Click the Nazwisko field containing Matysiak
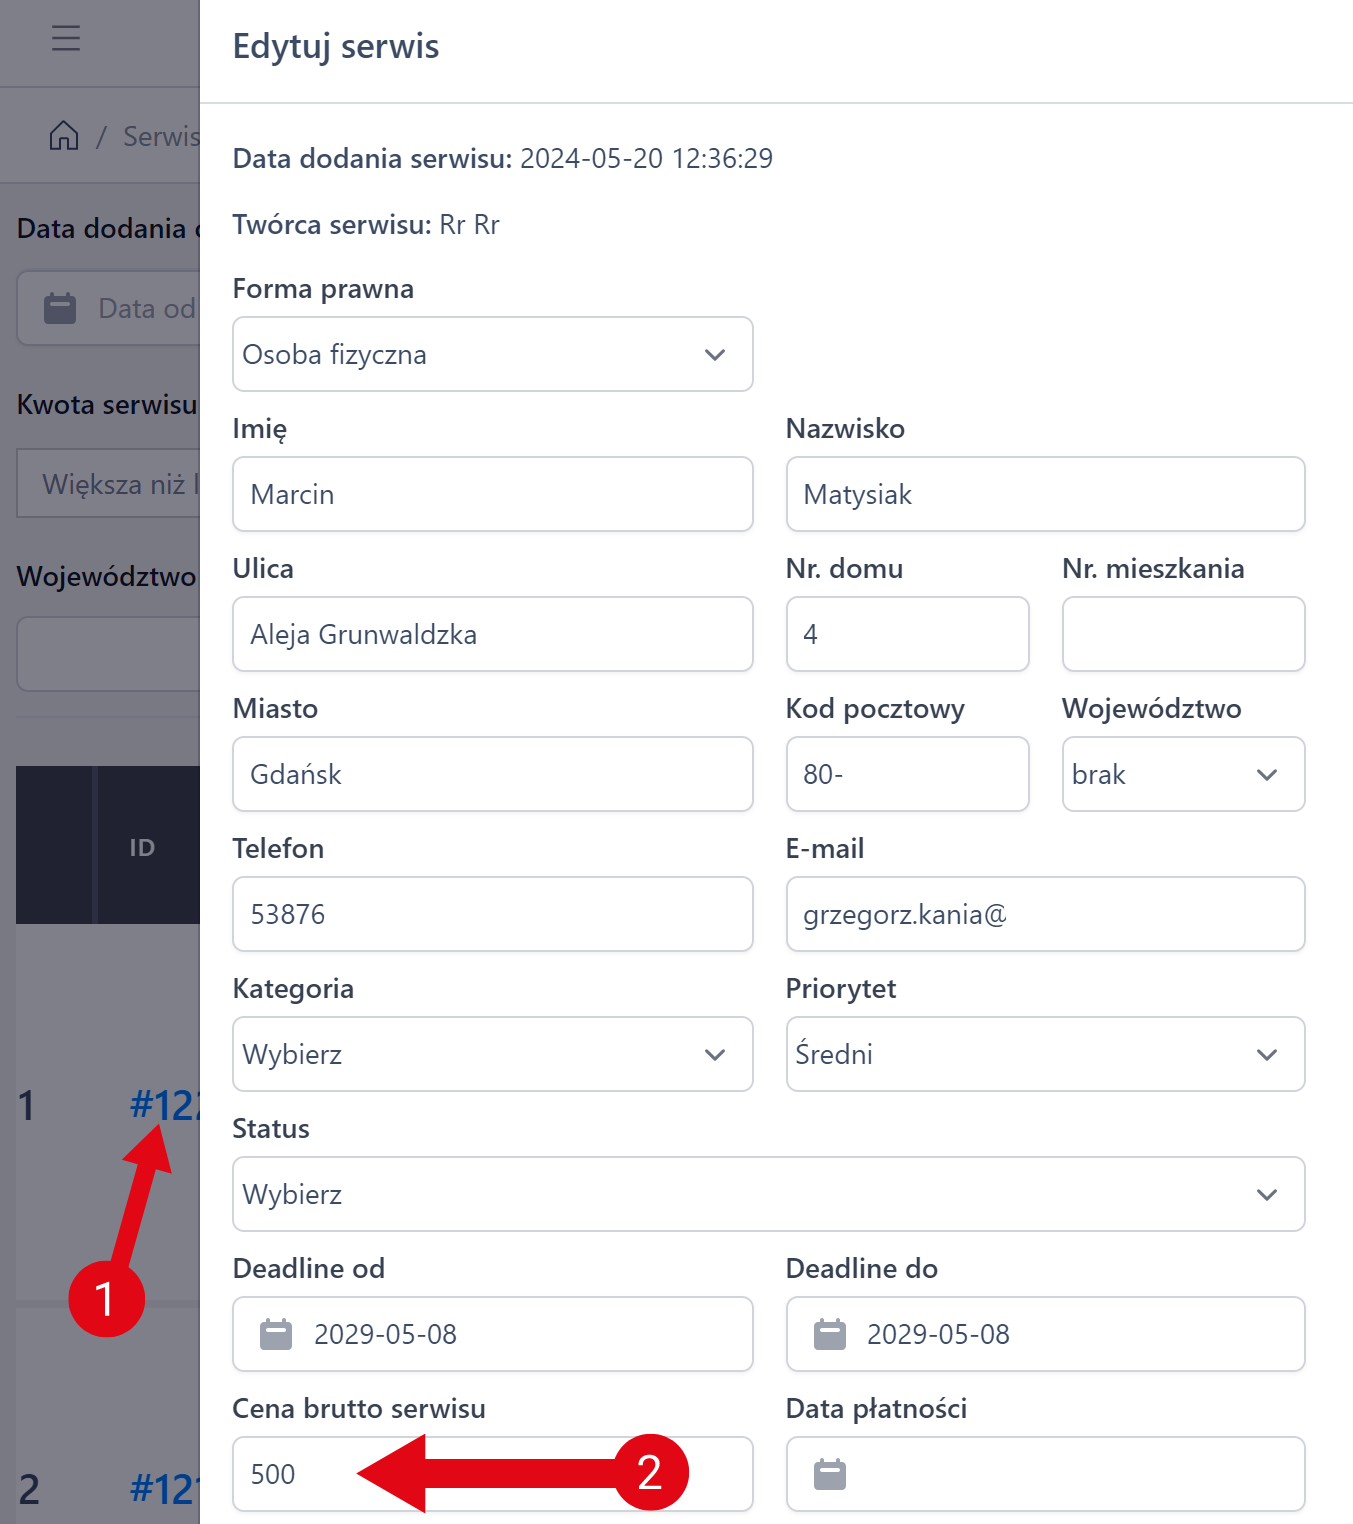Image resolution: width=1353 pixels, height=1524 pixels. coord(1045,494)
